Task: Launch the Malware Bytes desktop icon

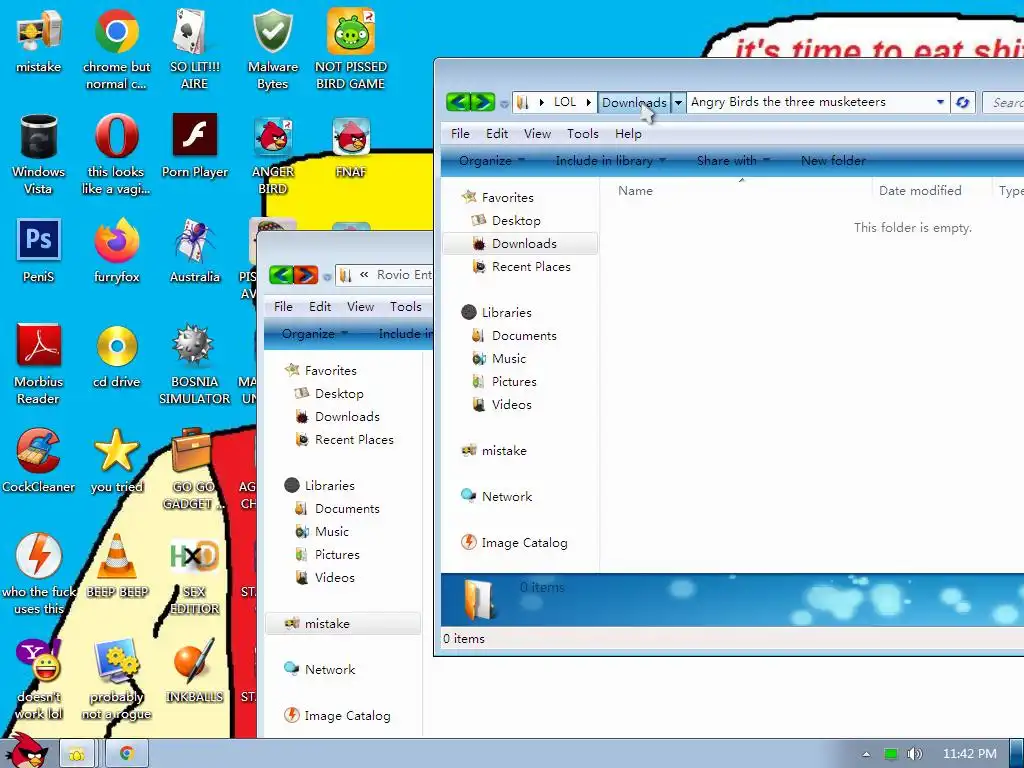Action: [272, 47]
